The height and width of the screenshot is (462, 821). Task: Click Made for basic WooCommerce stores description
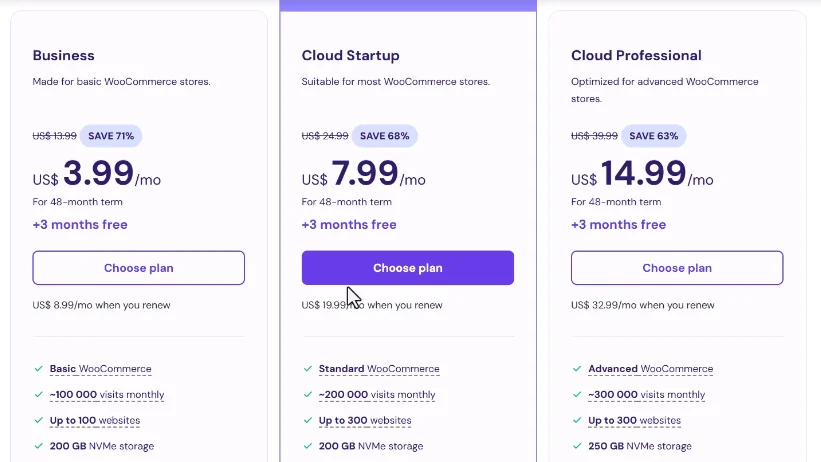click(121, 82)
